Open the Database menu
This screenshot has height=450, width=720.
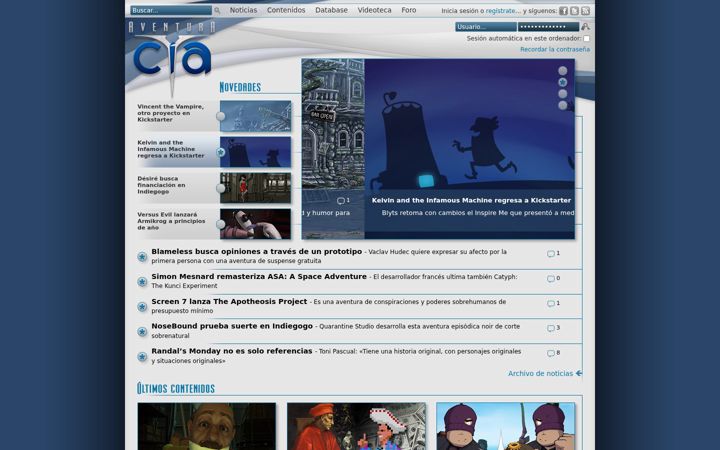pos(331,10)
